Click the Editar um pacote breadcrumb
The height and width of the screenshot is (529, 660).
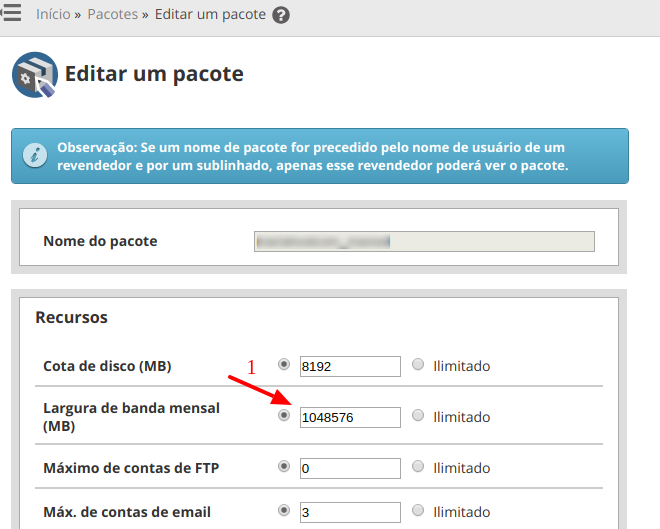pyautogui.click(x=210, y=16)
